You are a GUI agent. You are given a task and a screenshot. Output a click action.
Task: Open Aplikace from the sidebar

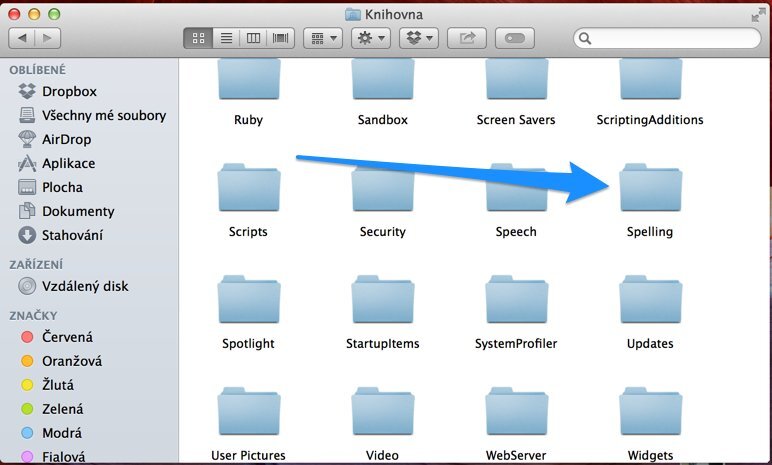click(68, 163)
